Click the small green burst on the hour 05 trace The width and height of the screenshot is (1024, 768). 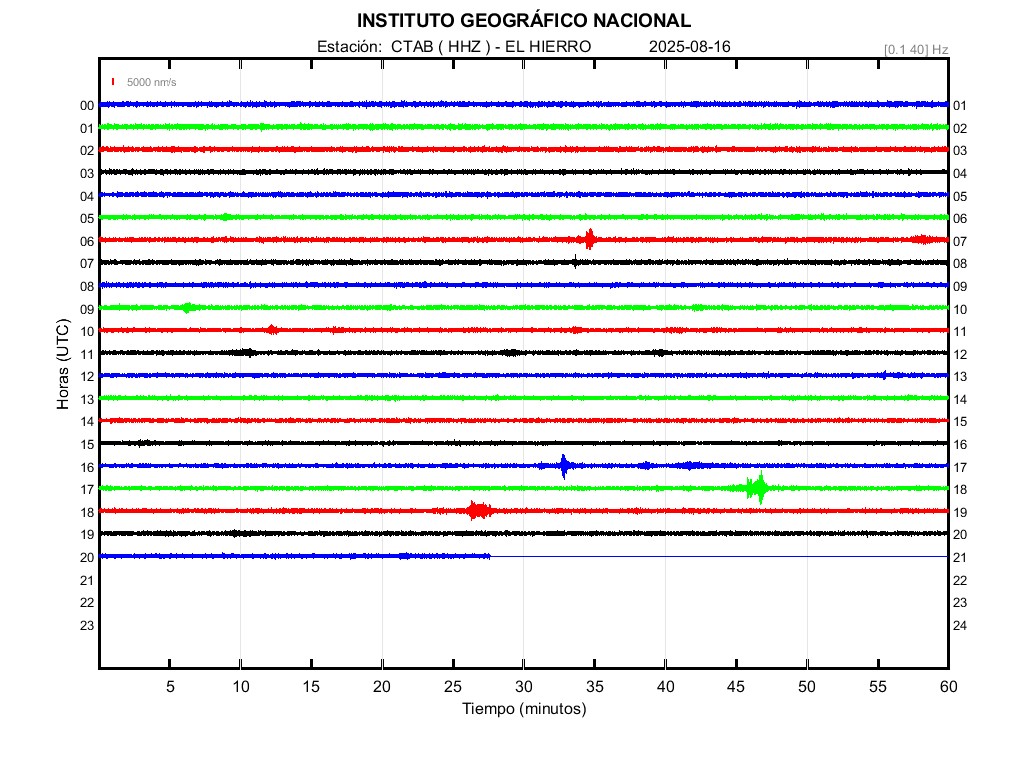point(225,217)
